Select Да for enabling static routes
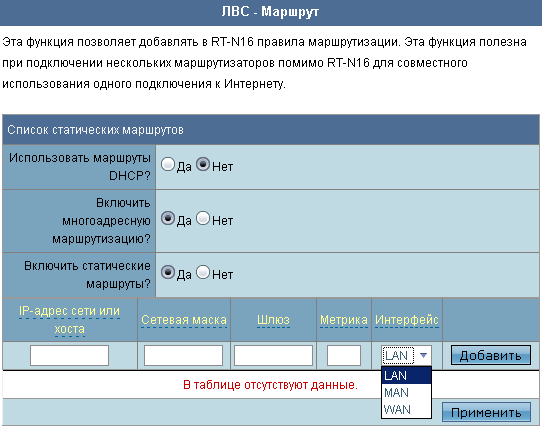 pos(168,272)
